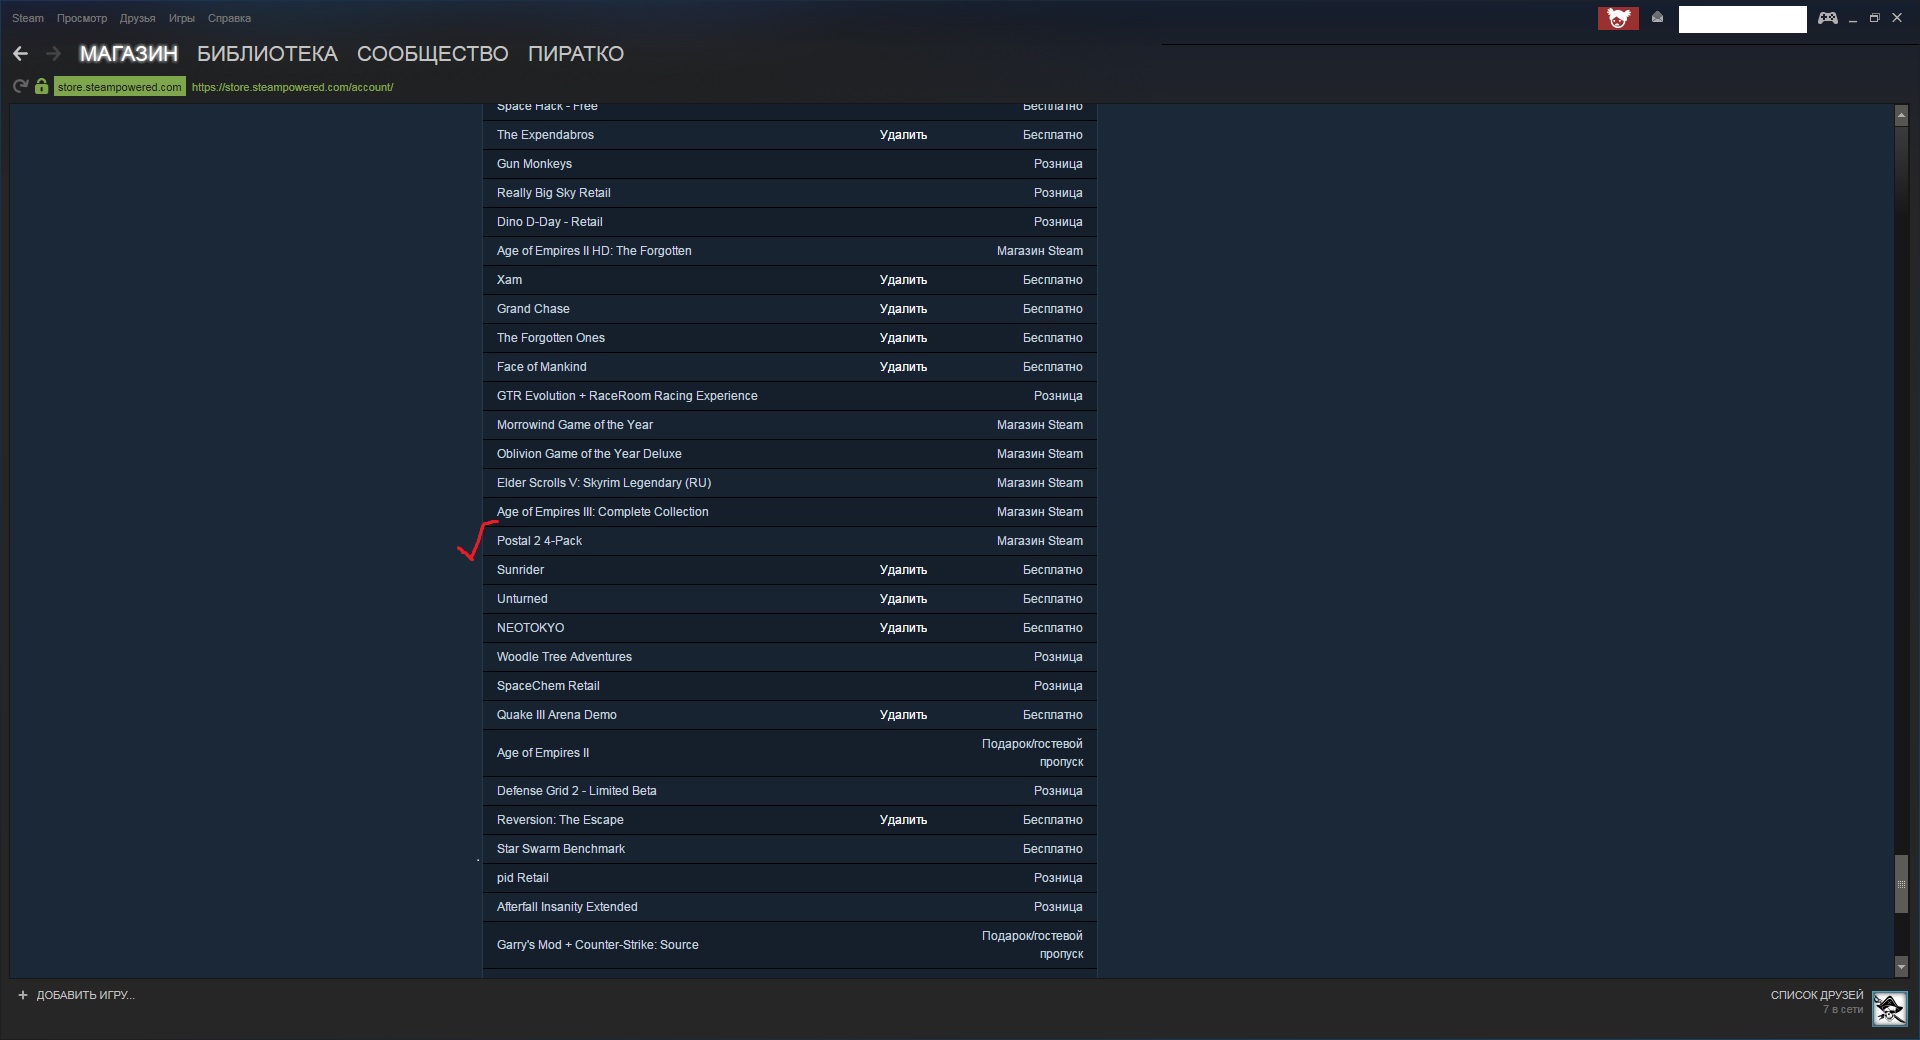This screenshot has height=1040, width=1920.
Task: Open СПИСОК ДРУЗЕЙ friends list
Action: (1817, 995)
